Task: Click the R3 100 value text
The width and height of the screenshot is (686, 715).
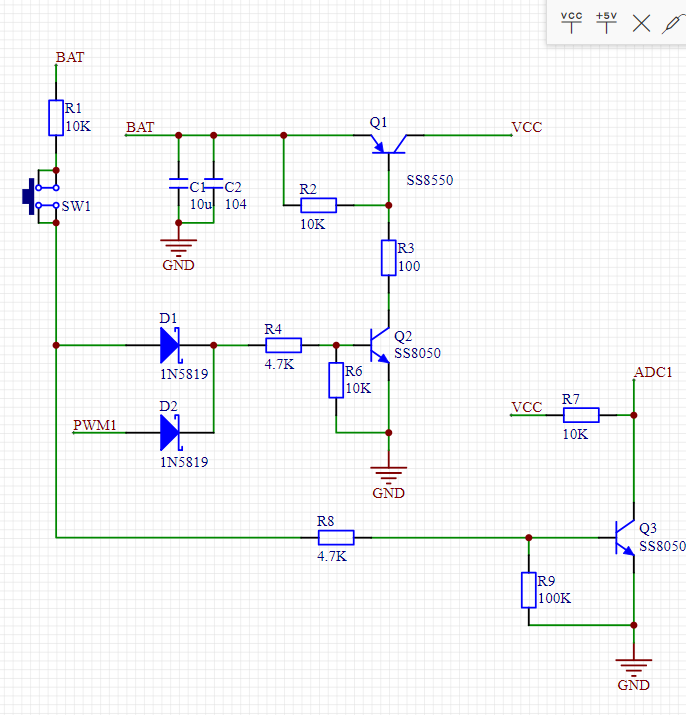Action: [x=409, y=266]
